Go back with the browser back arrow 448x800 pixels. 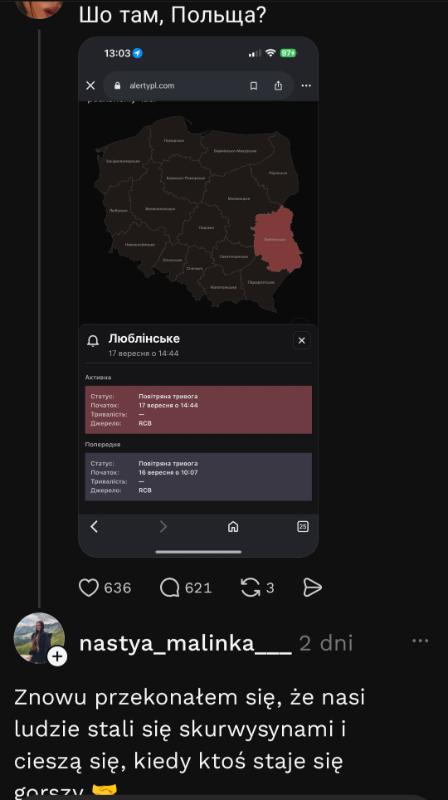point(94,527)
